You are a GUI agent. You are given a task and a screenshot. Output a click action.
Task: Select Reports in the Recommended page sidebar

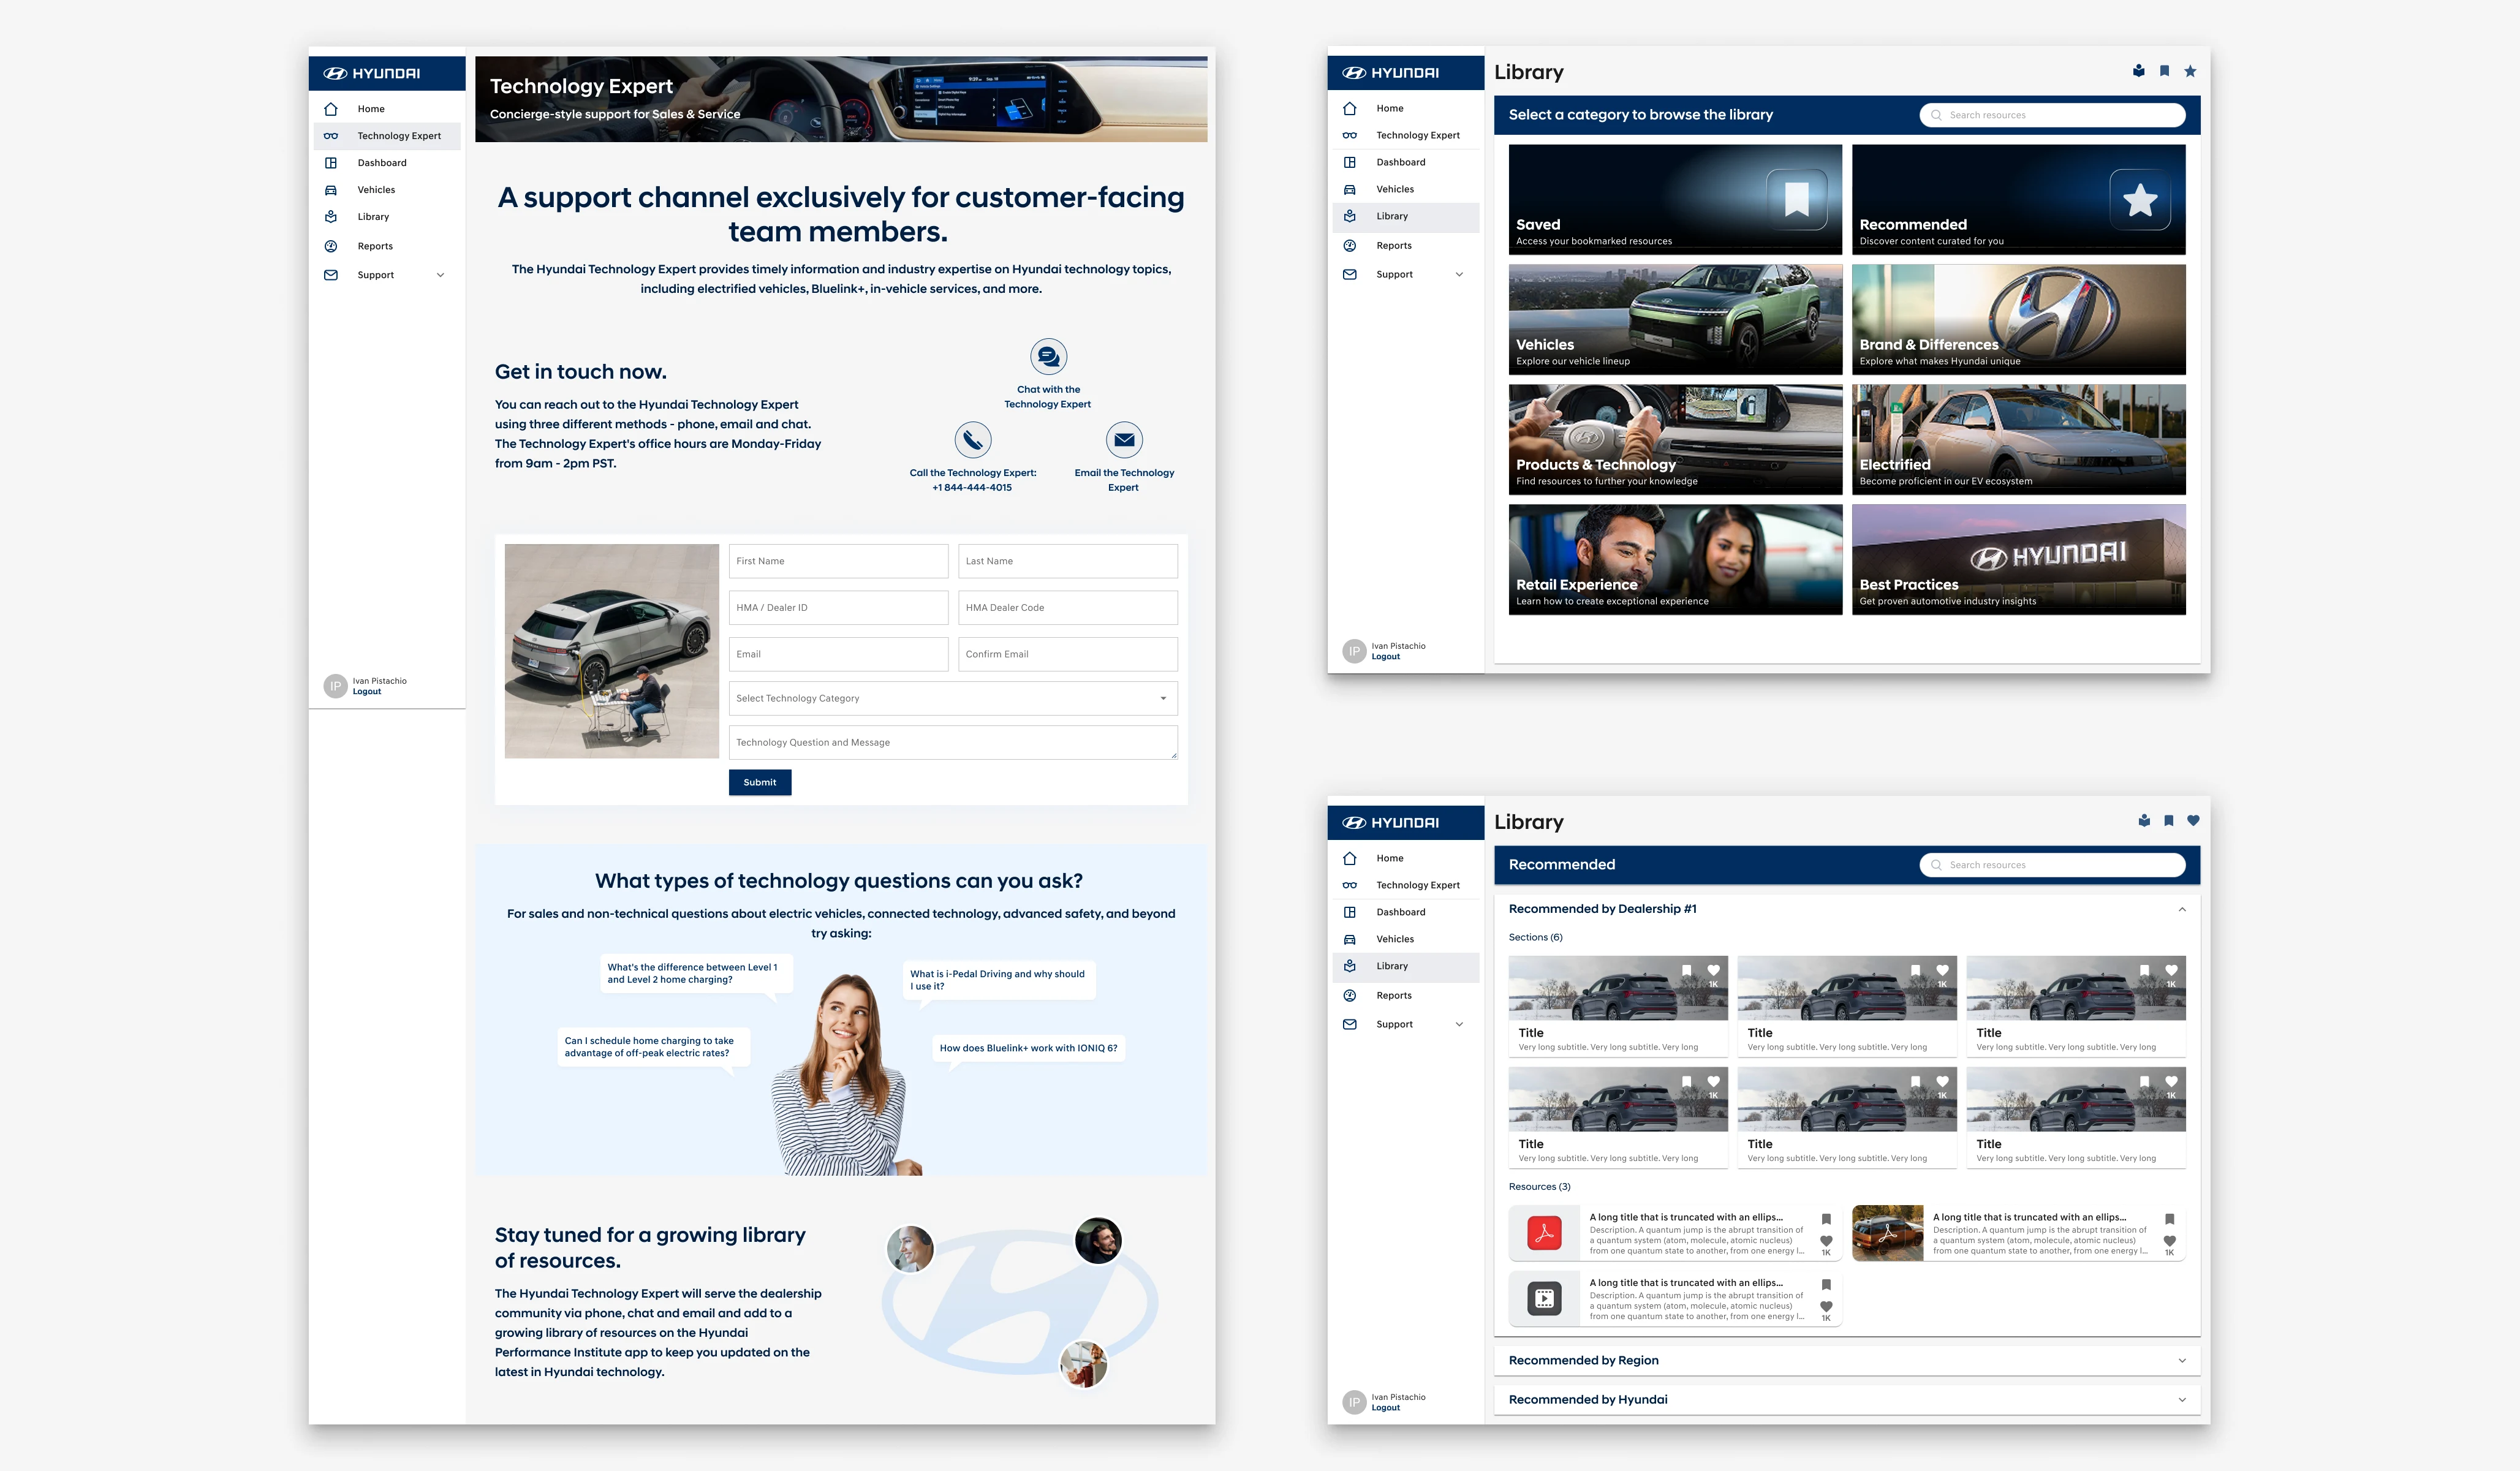coord(1406,995)
